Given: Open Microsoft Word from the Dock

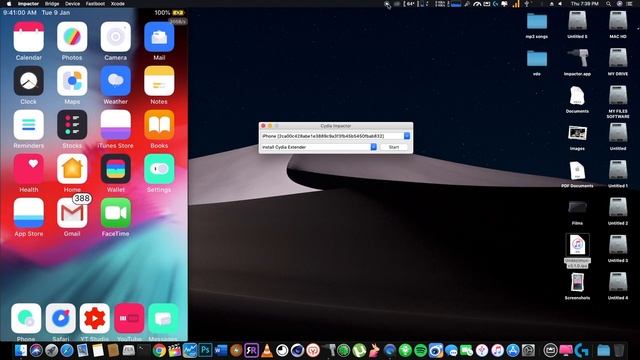Looking at the screenshot, I should click(221, 350).
